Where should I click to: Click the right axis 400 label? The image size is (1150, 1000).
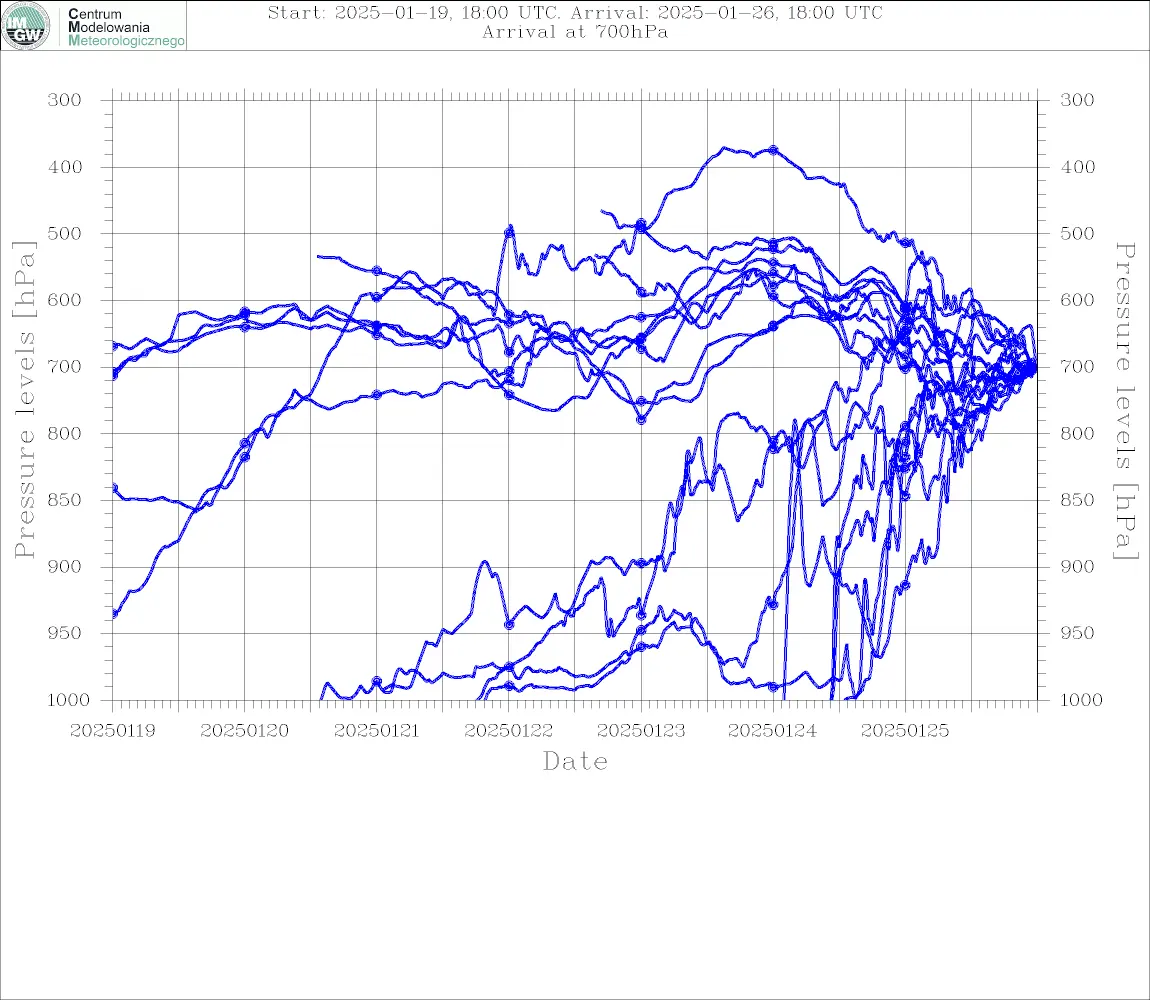1077,167
